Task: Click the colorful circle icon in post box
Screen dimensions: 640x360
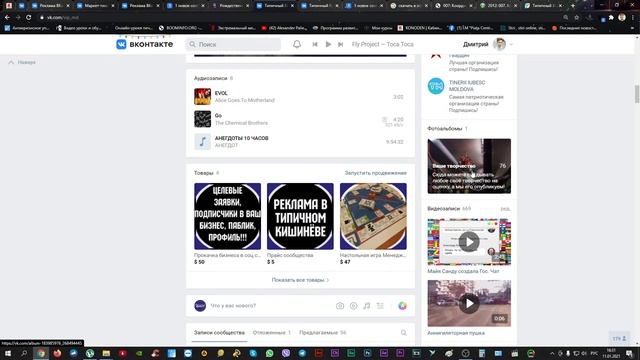Action: click(x=402, y=306)
